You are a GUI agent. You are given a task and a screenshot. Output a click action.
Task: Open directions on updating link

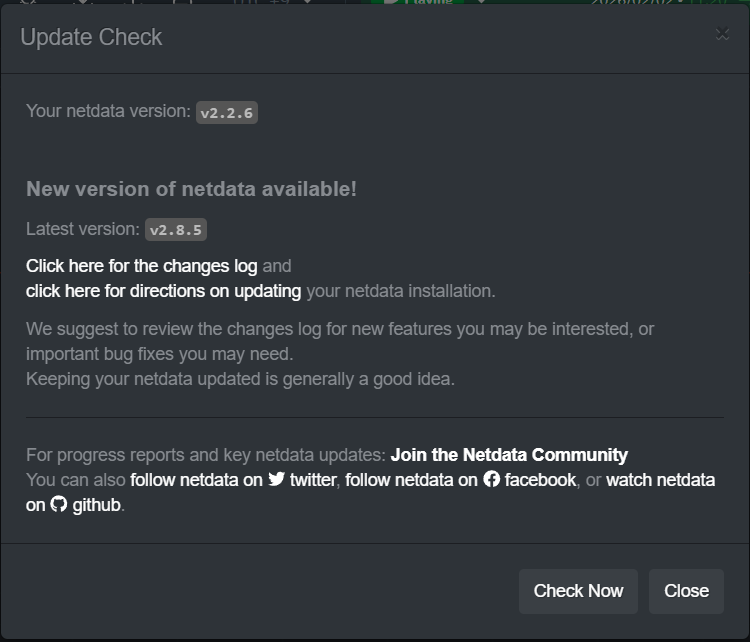point(163,291)
